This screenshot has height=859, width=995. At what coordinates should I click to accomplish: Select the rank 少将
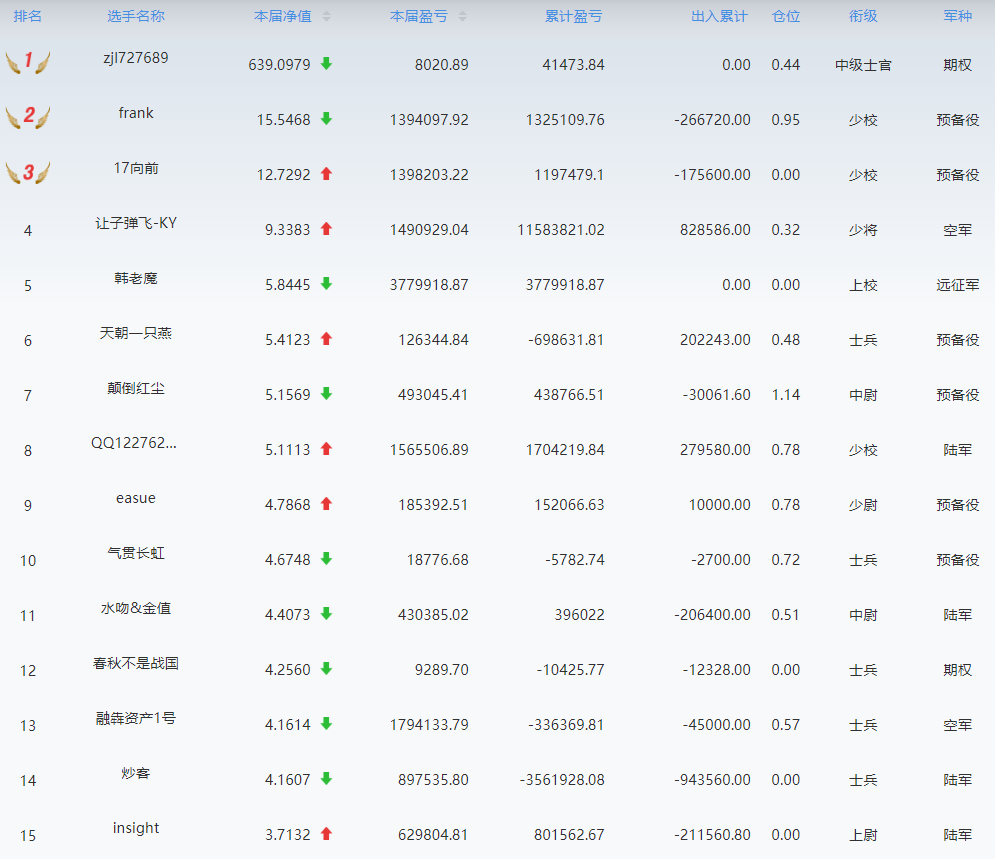863,230
